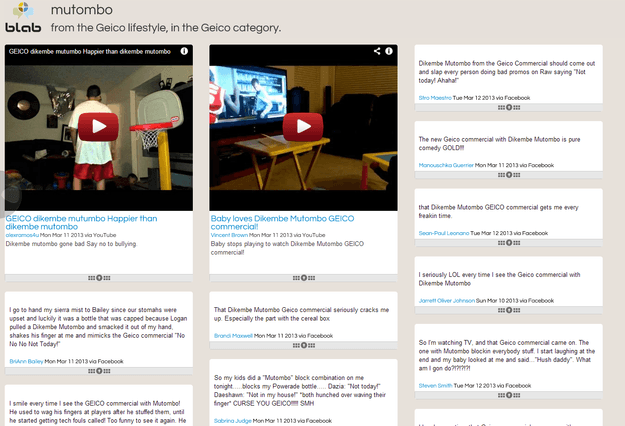
Task: Open info icon on Happier than video
Action: coord(184,51)
